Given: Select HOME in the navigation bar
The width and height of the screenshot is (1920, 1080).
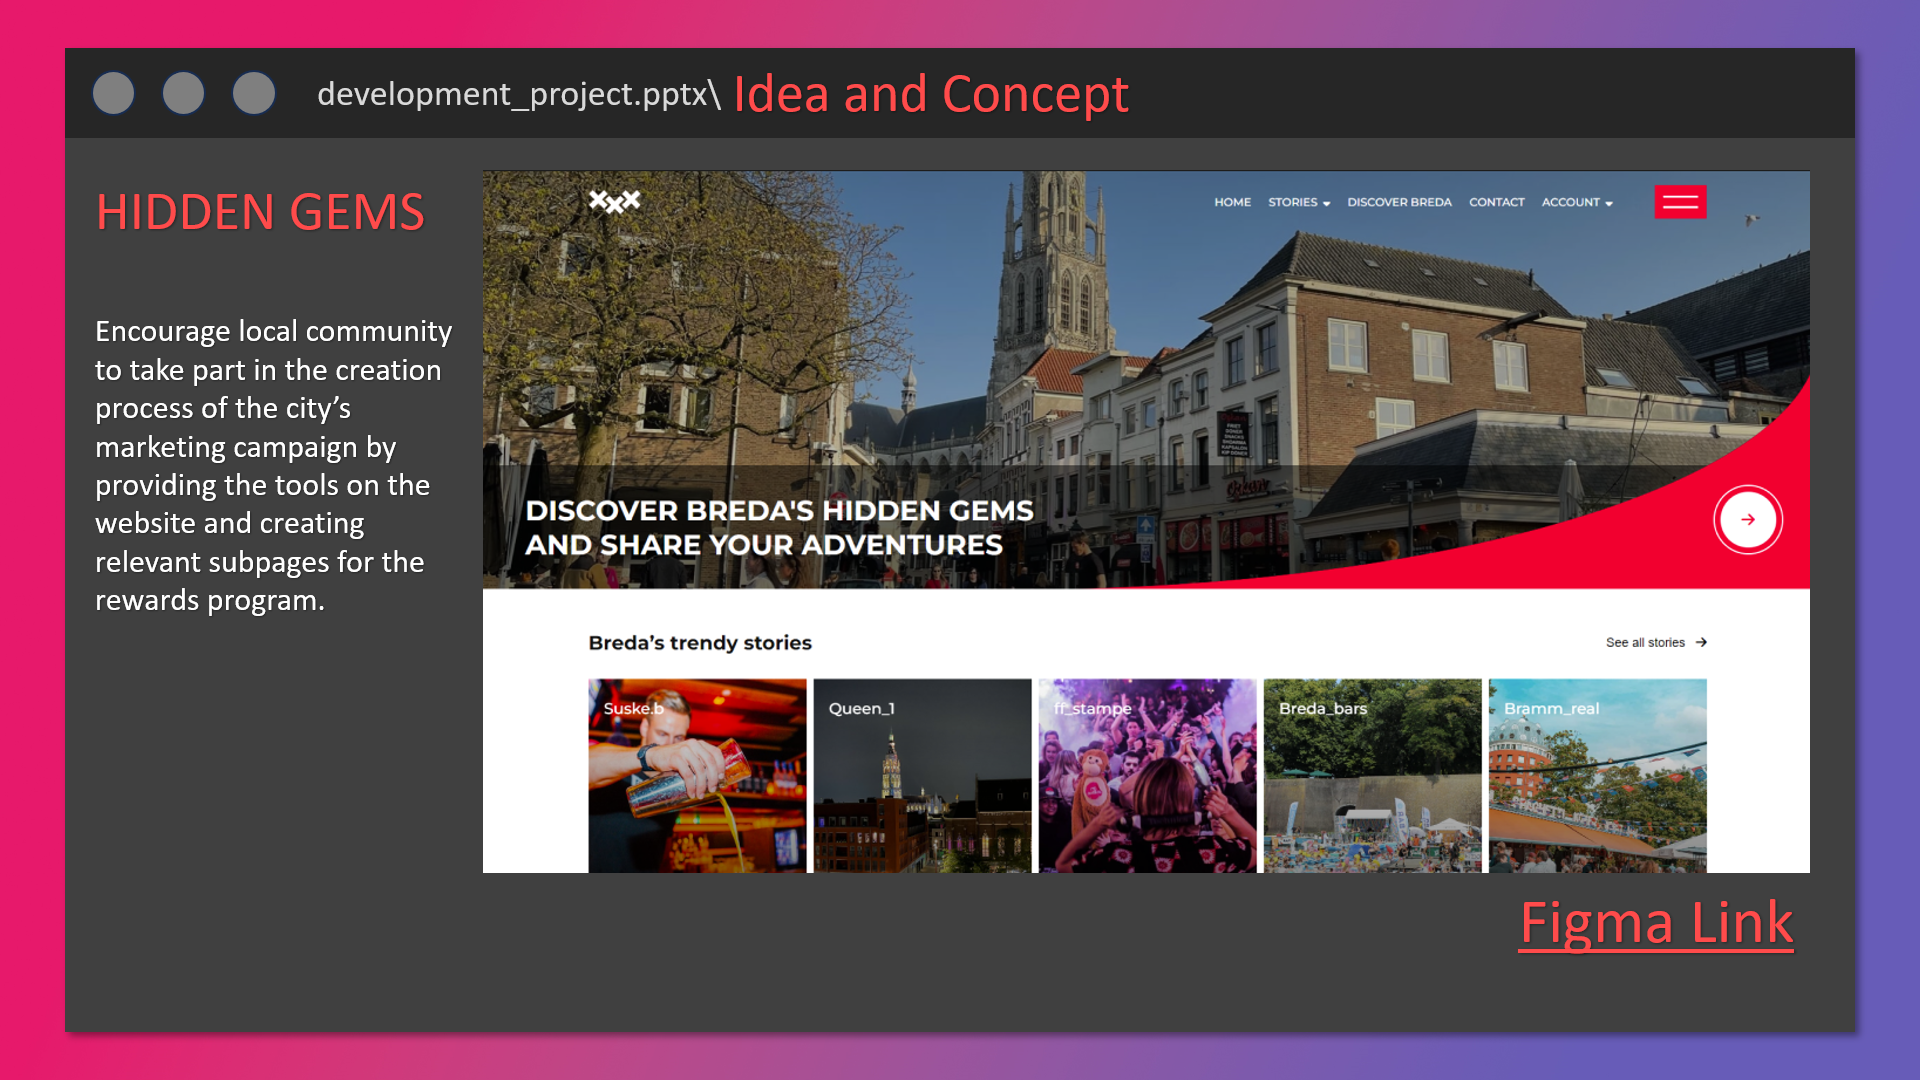Looking at the screenshot, I should [1232, 202].
